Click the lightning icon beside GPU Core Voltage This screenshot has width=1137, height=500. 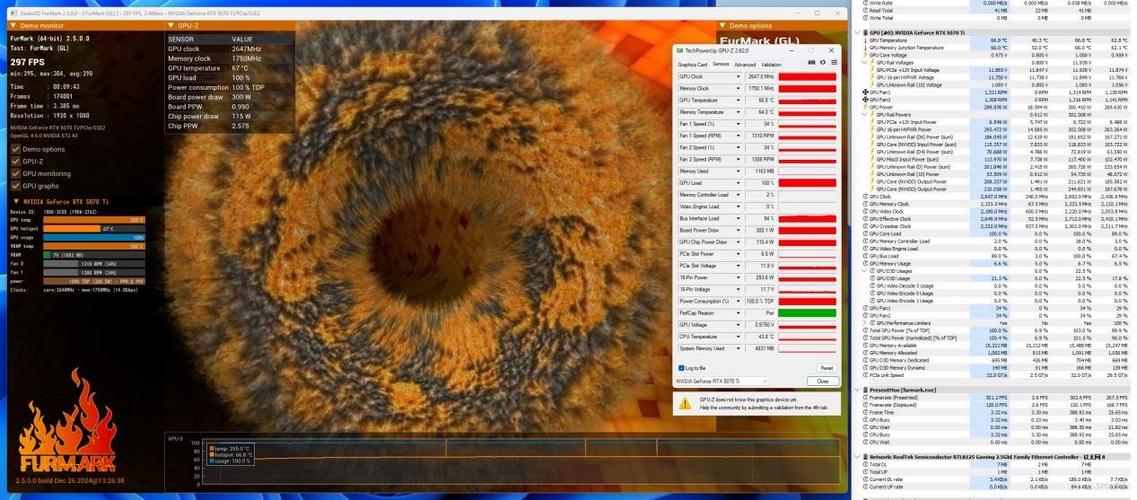[x=865, y=55]
